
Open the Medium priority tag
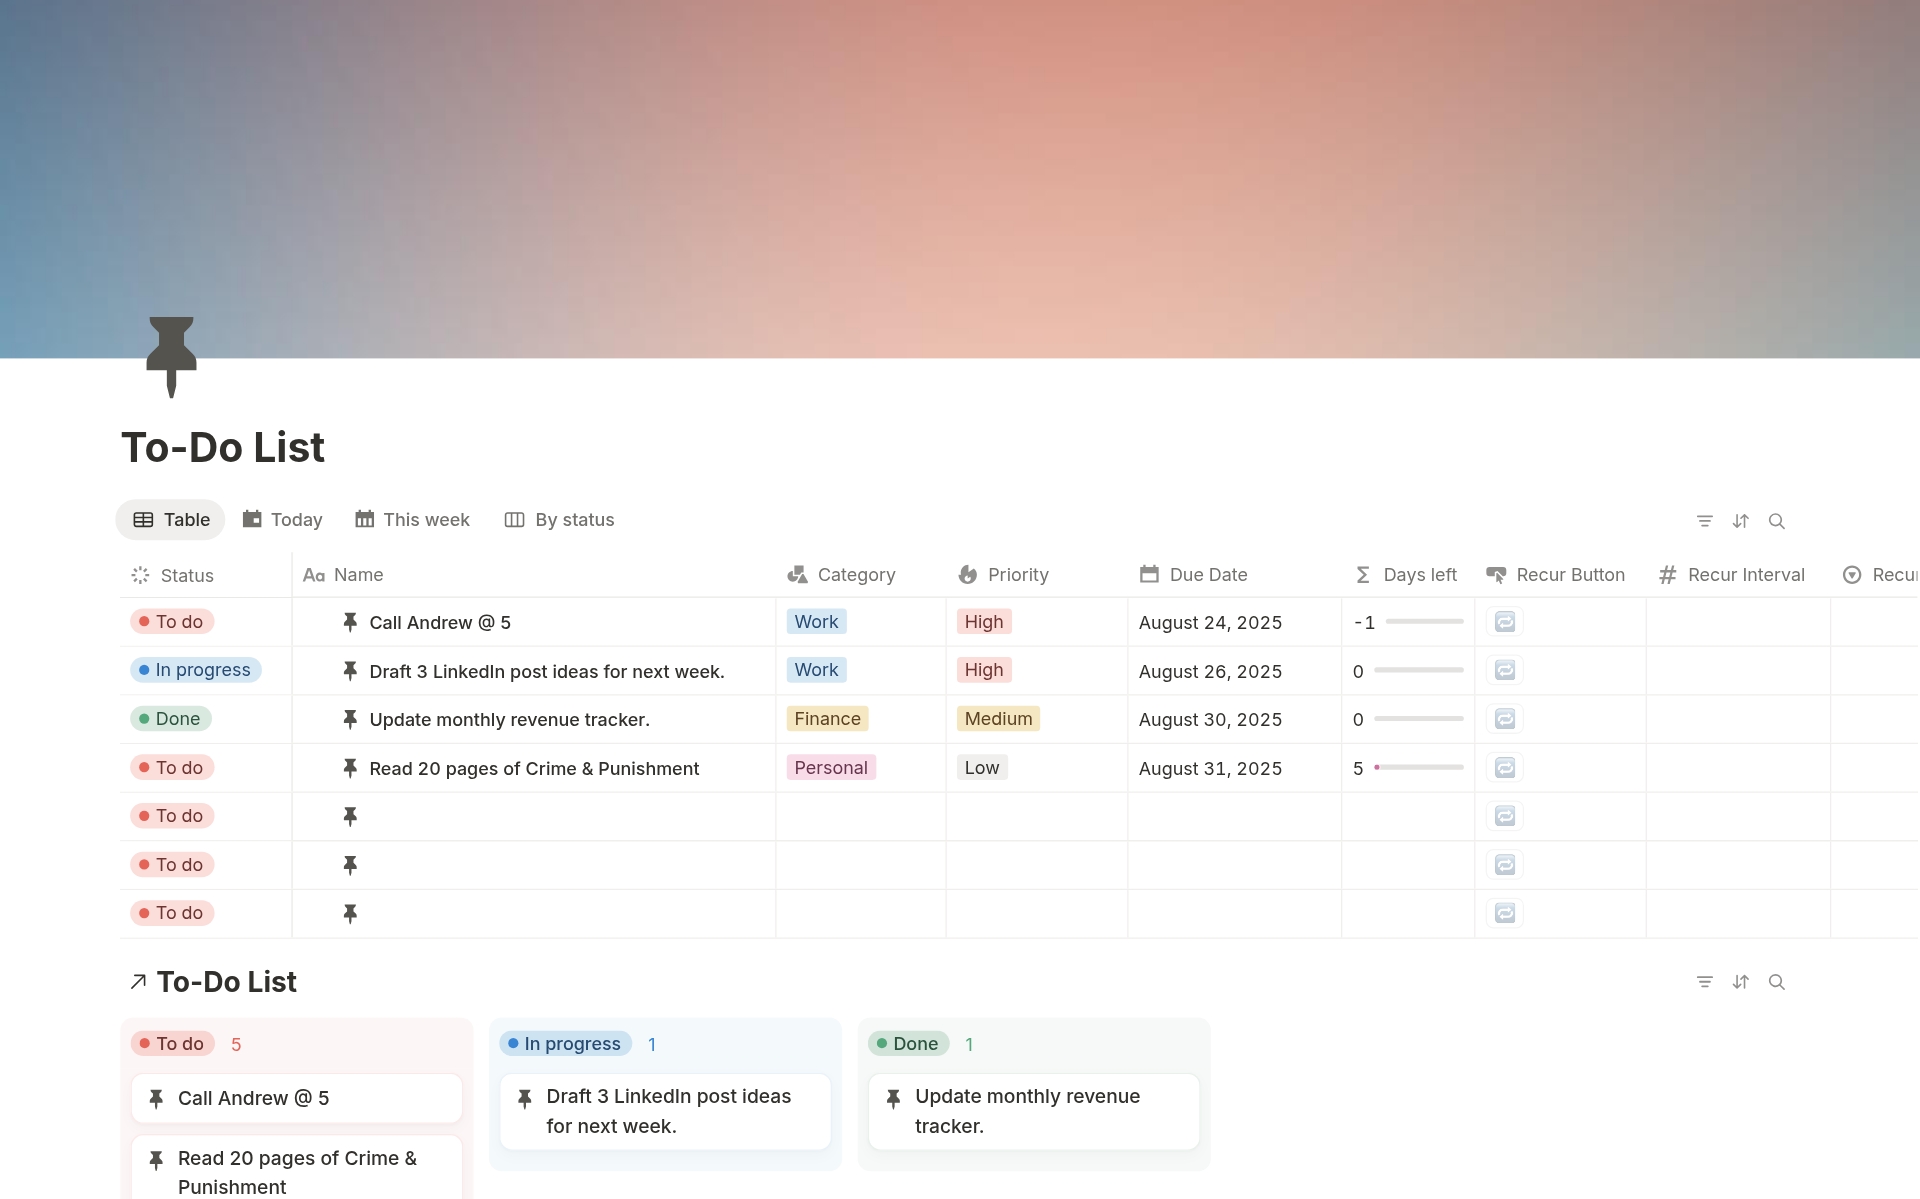(x=997, y=719)
